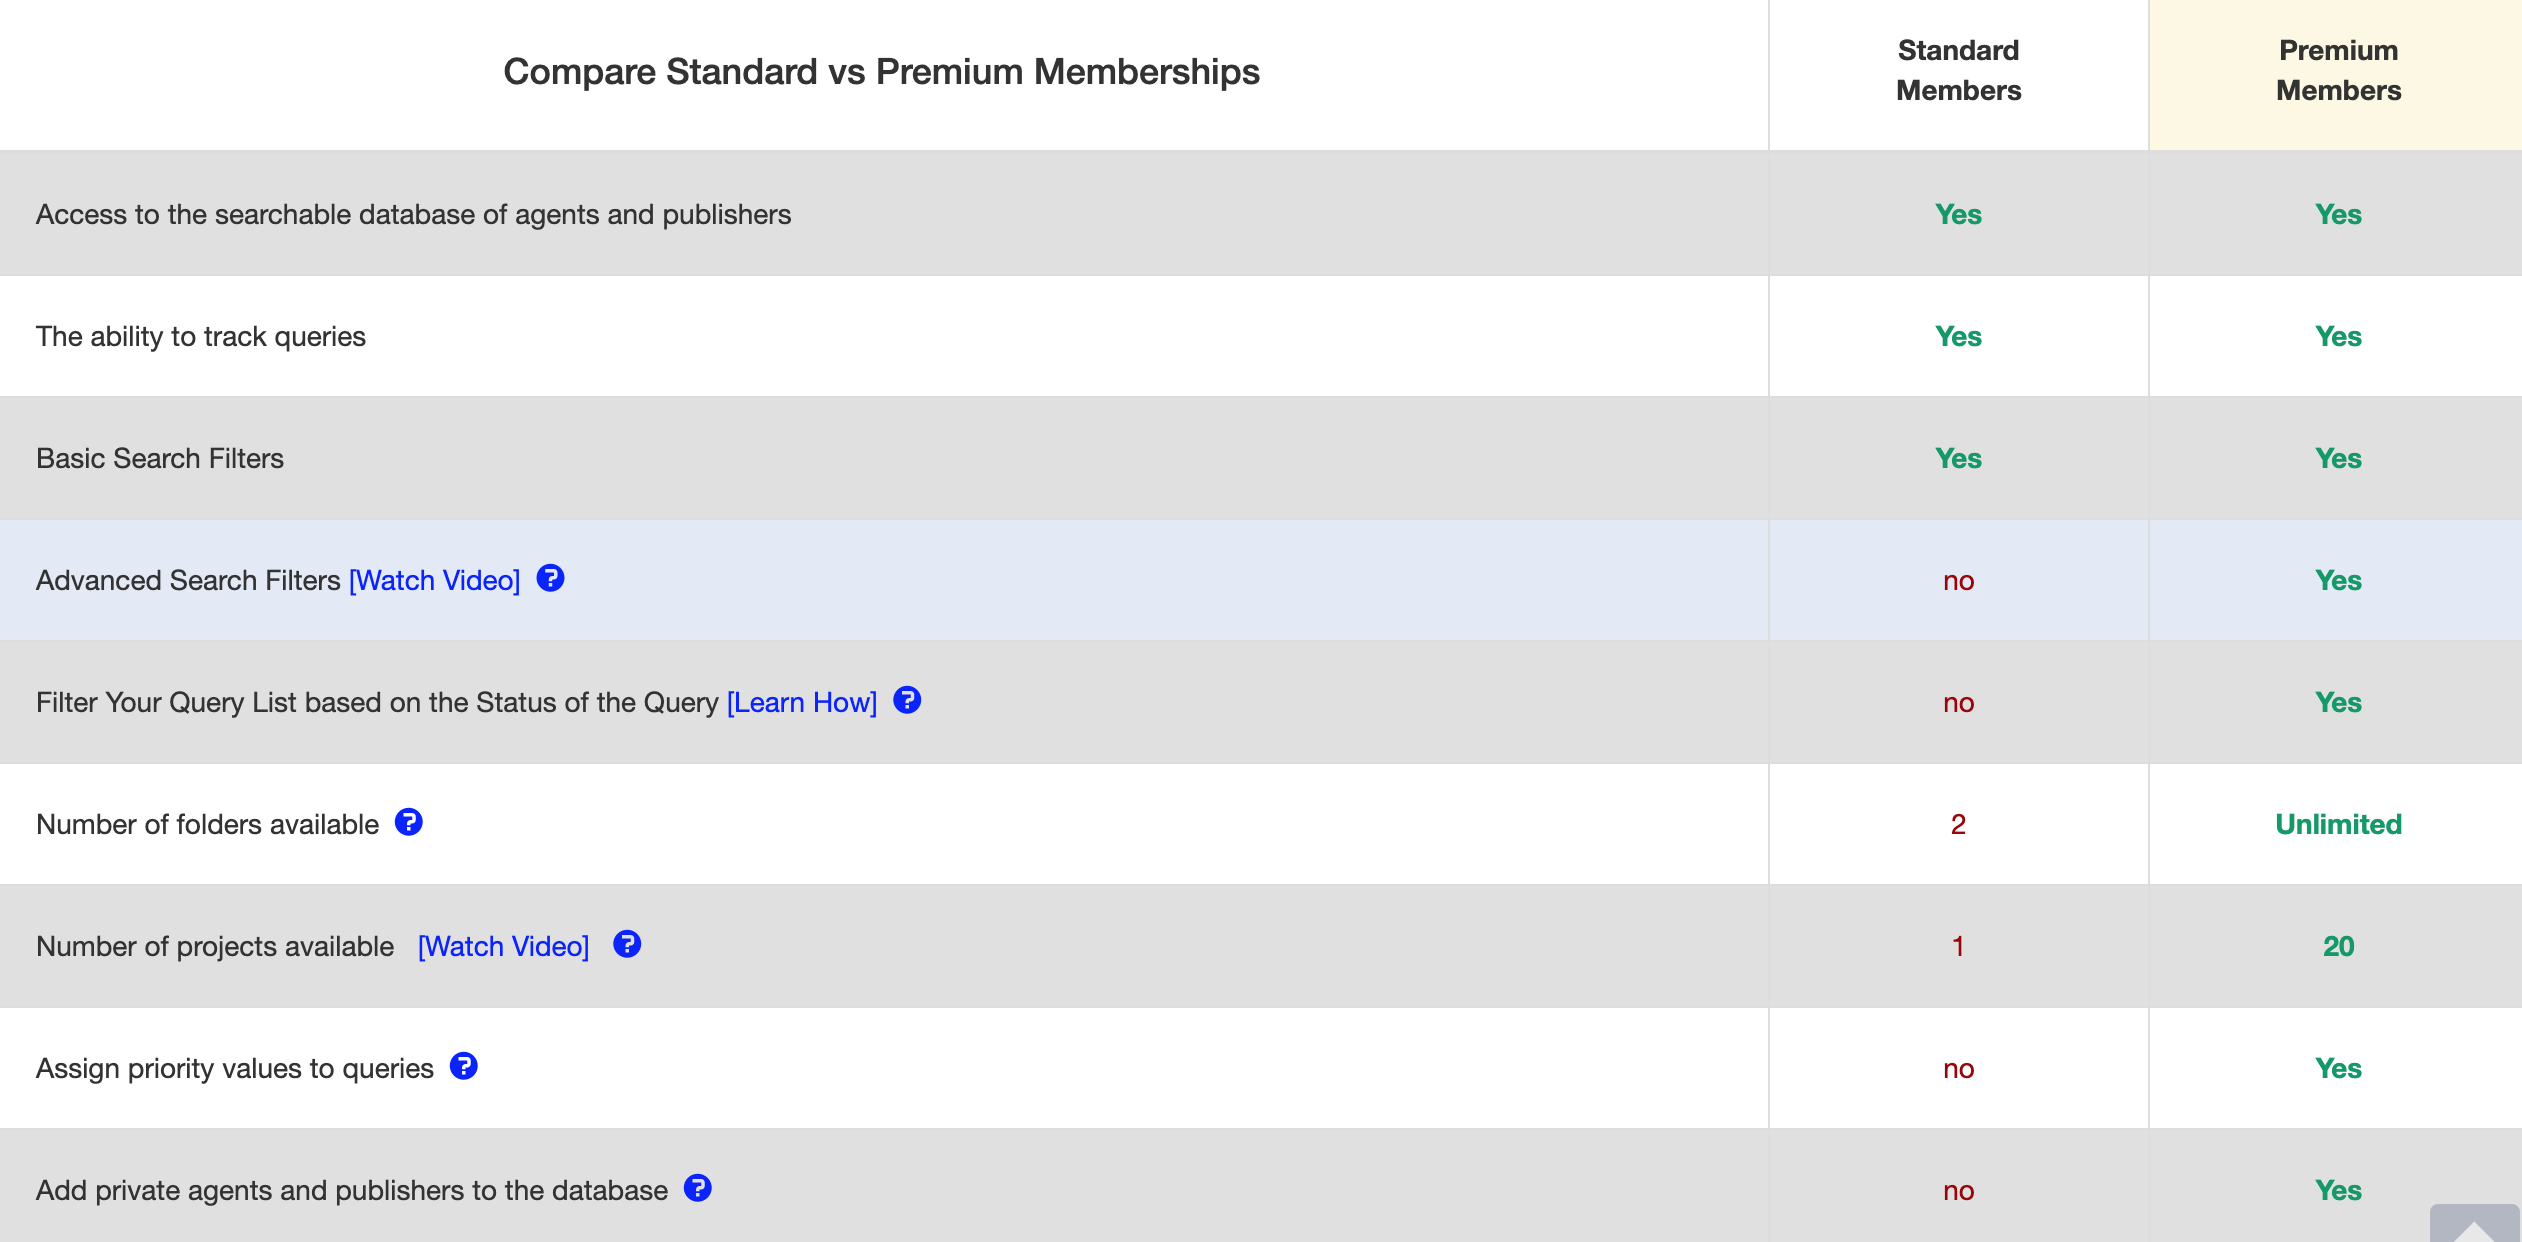The image size is (2522, 1242).
Task: Click no under Standard for priority values
Action: 1955,1067
